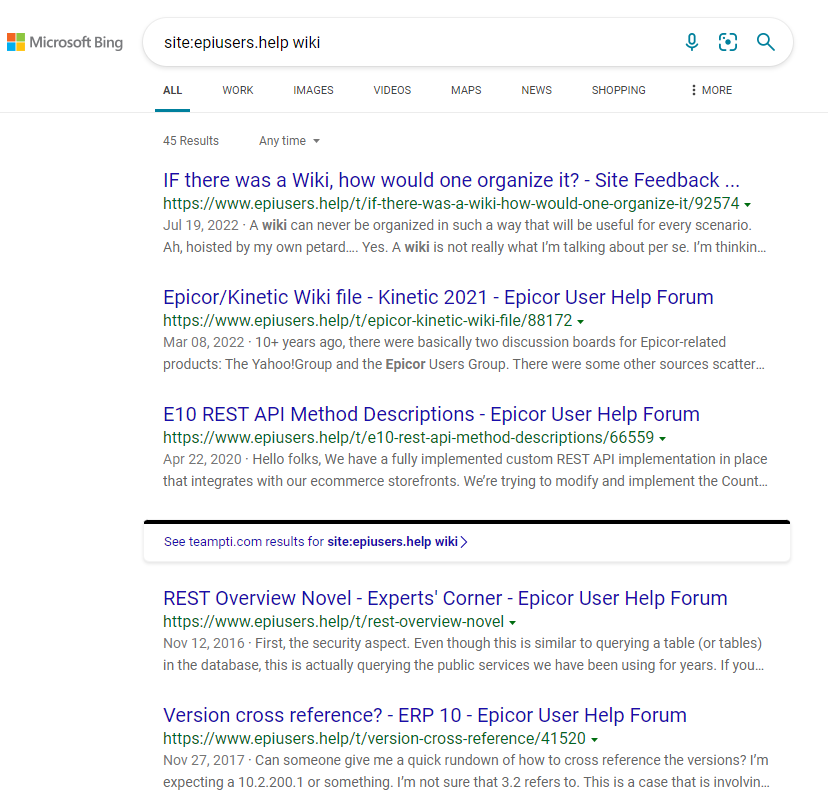Click the 'Jul 19, 2022' snippet text

point(201,225)
